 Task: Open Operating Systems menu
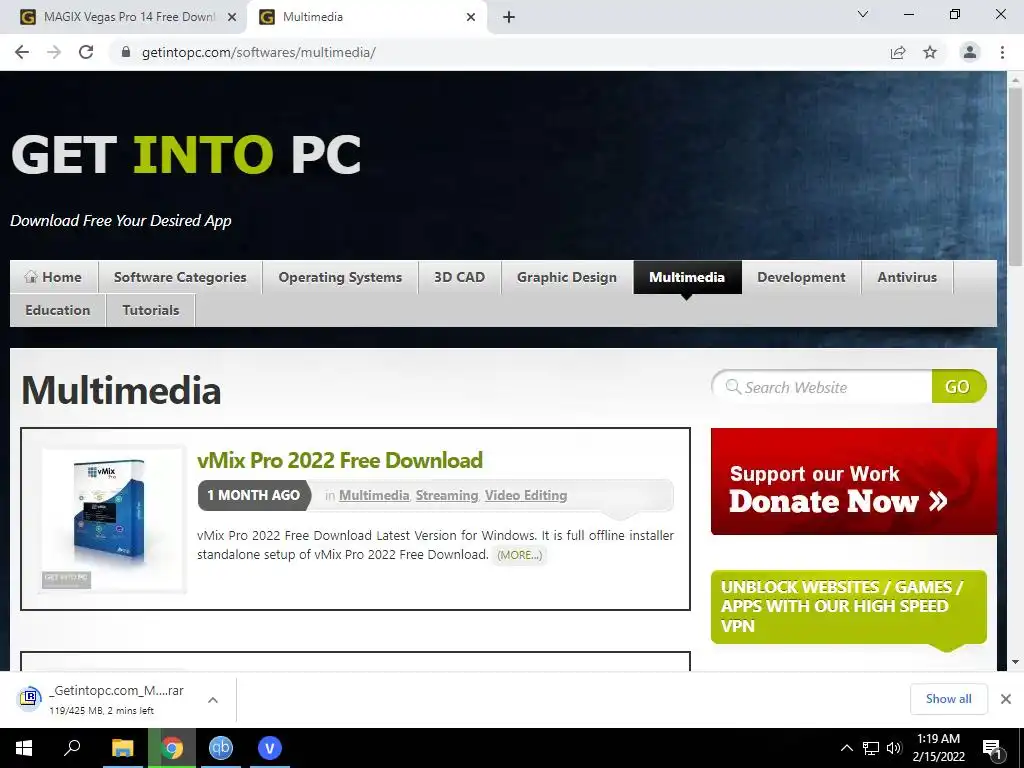point(340,277)
